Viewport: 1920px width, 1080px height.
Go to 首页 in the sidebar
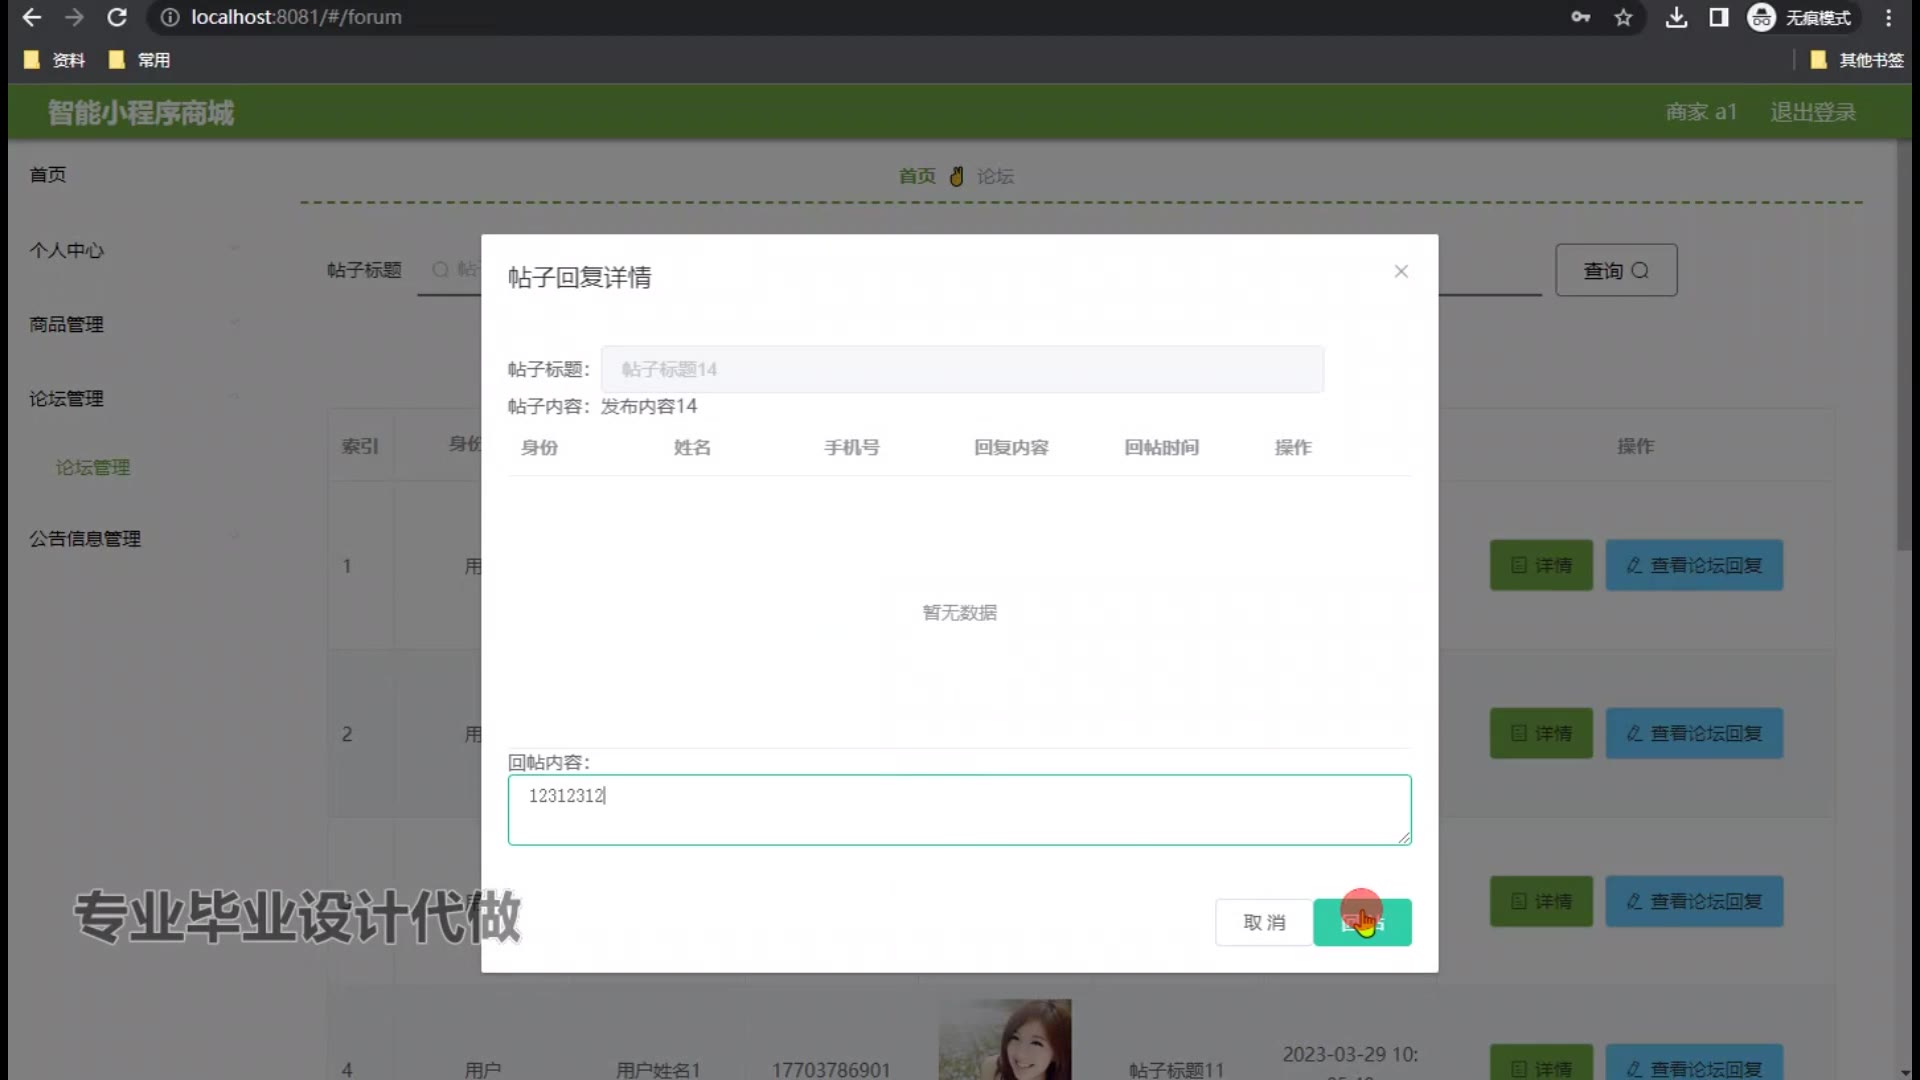click(x=48, y=174)
